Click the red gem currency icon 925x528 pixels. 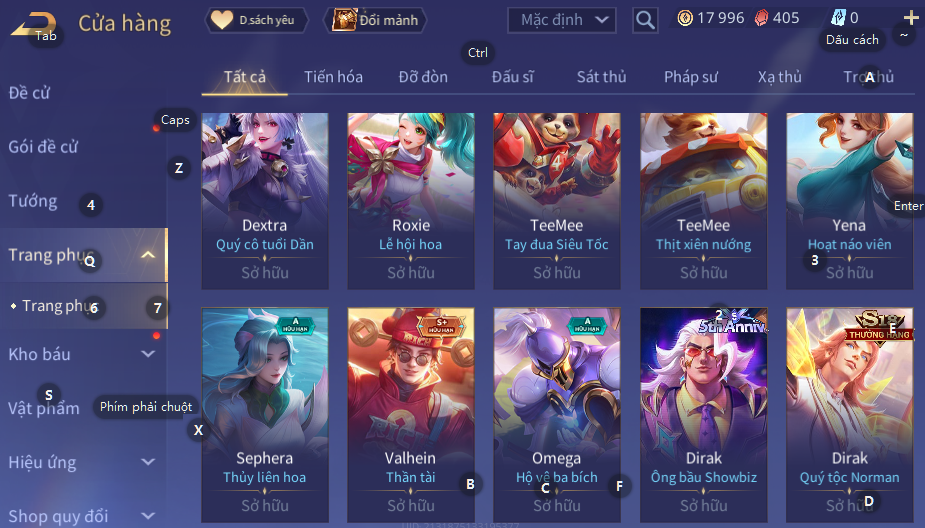(x=762, y=18)
